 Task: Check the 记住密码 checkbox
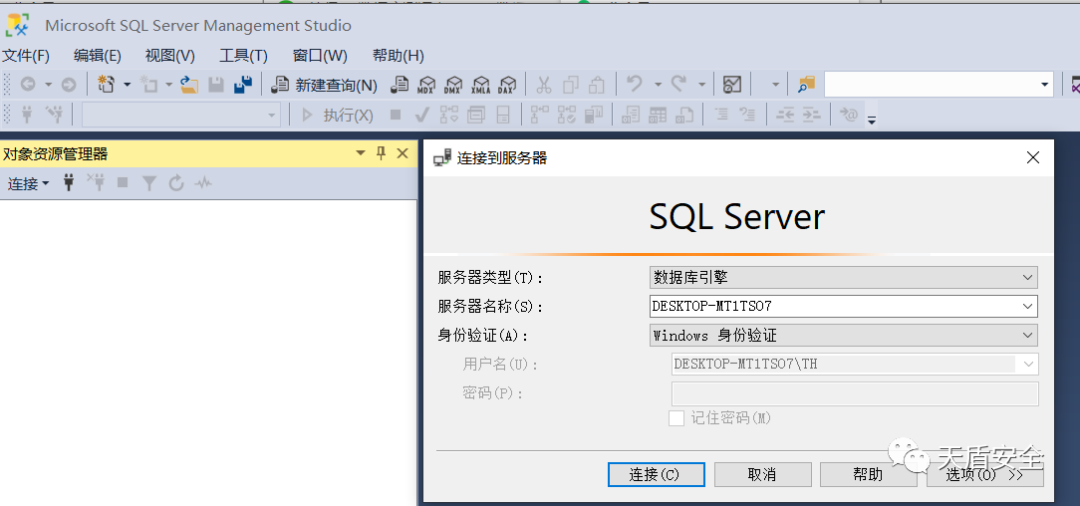pyautogui.click(x=677, y=418)
